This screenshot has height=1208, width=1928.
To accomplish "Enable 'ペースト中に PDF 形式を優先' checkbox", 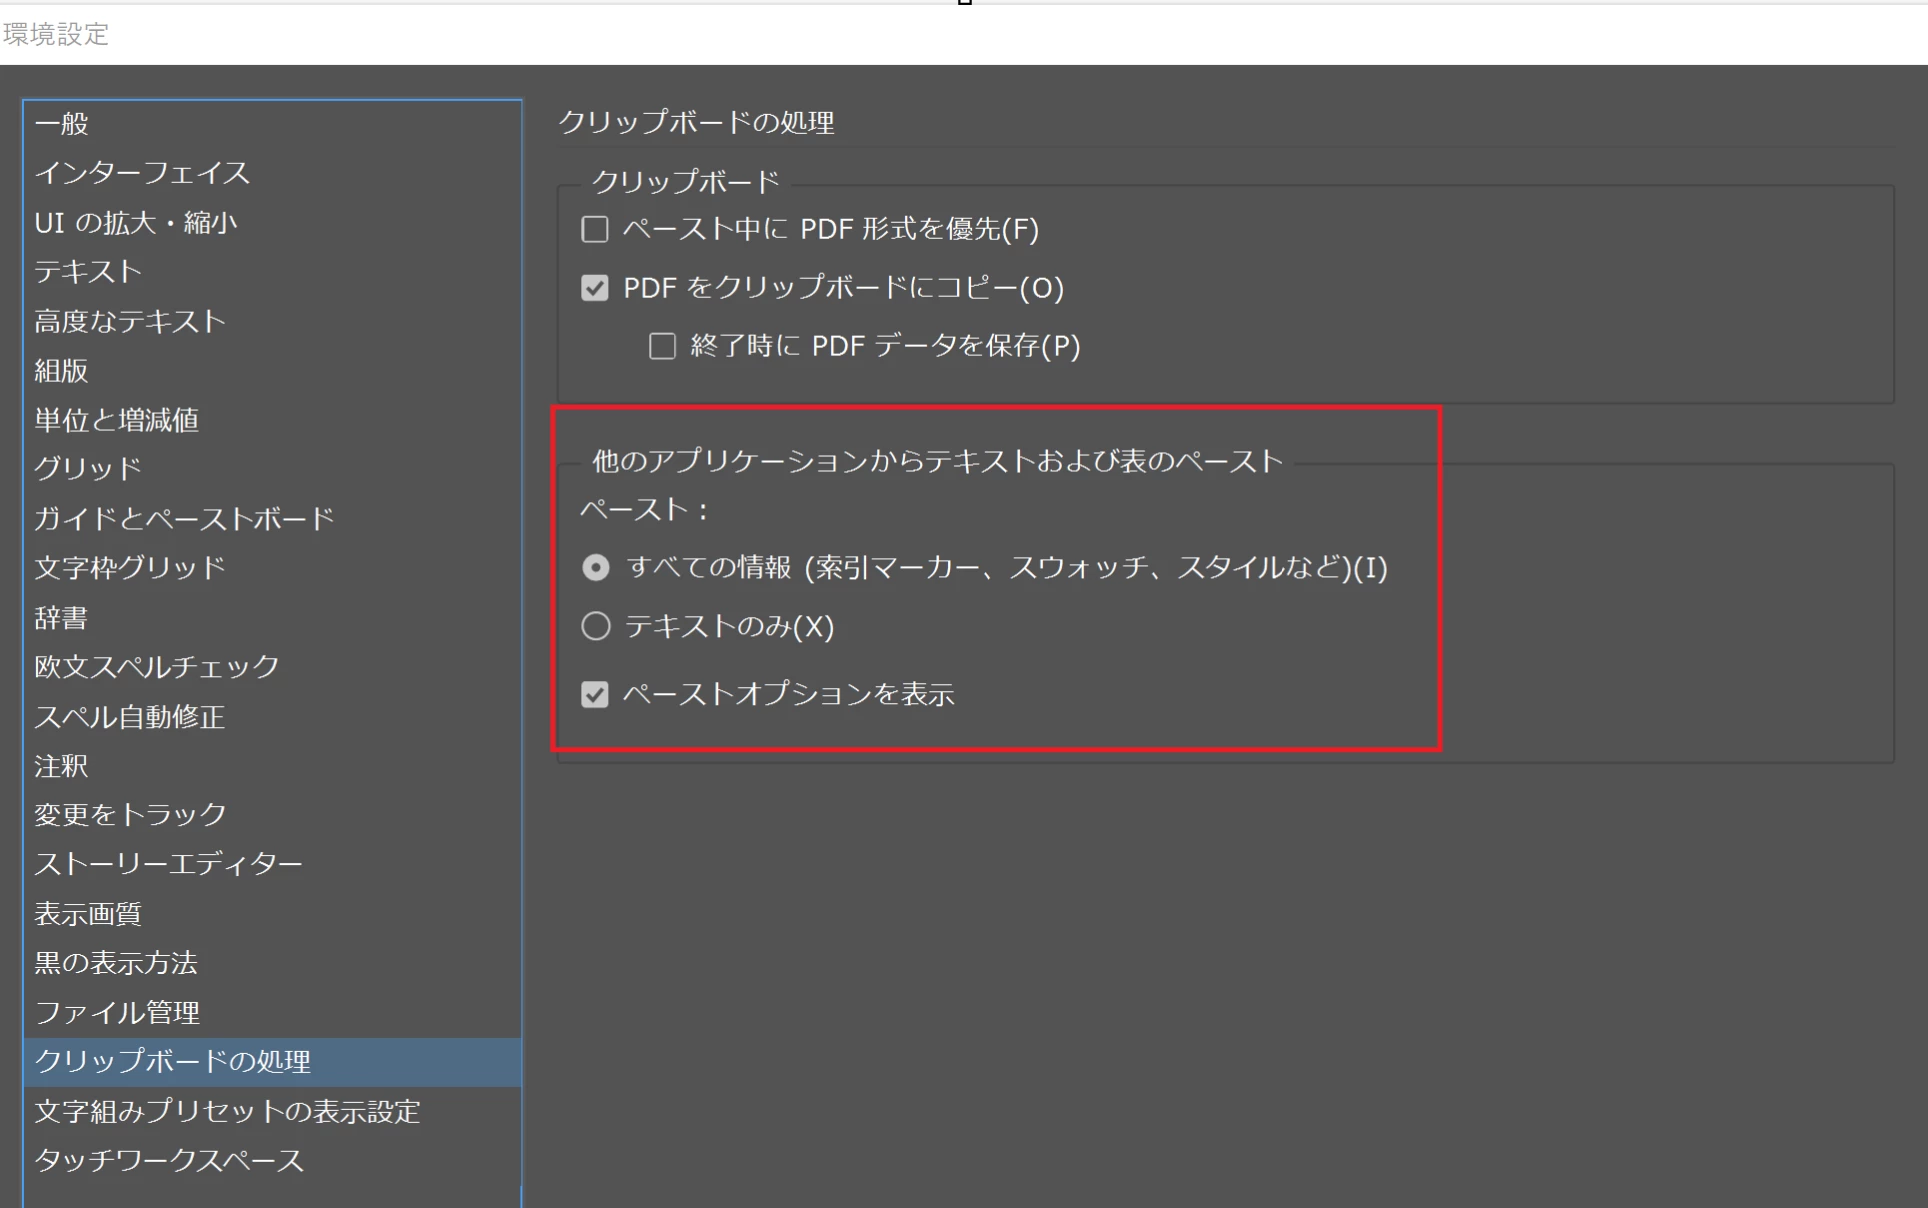I will click(595, 230).
